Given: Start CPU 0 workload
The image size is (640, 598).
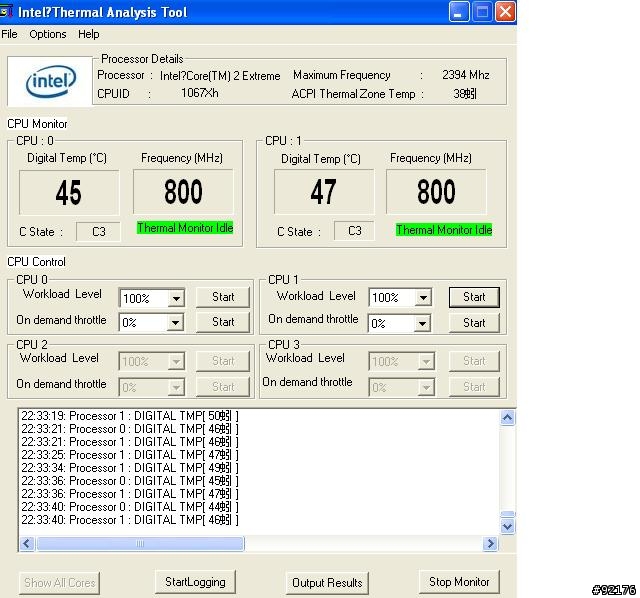Looking at the screenshot, I should [223, 297].
